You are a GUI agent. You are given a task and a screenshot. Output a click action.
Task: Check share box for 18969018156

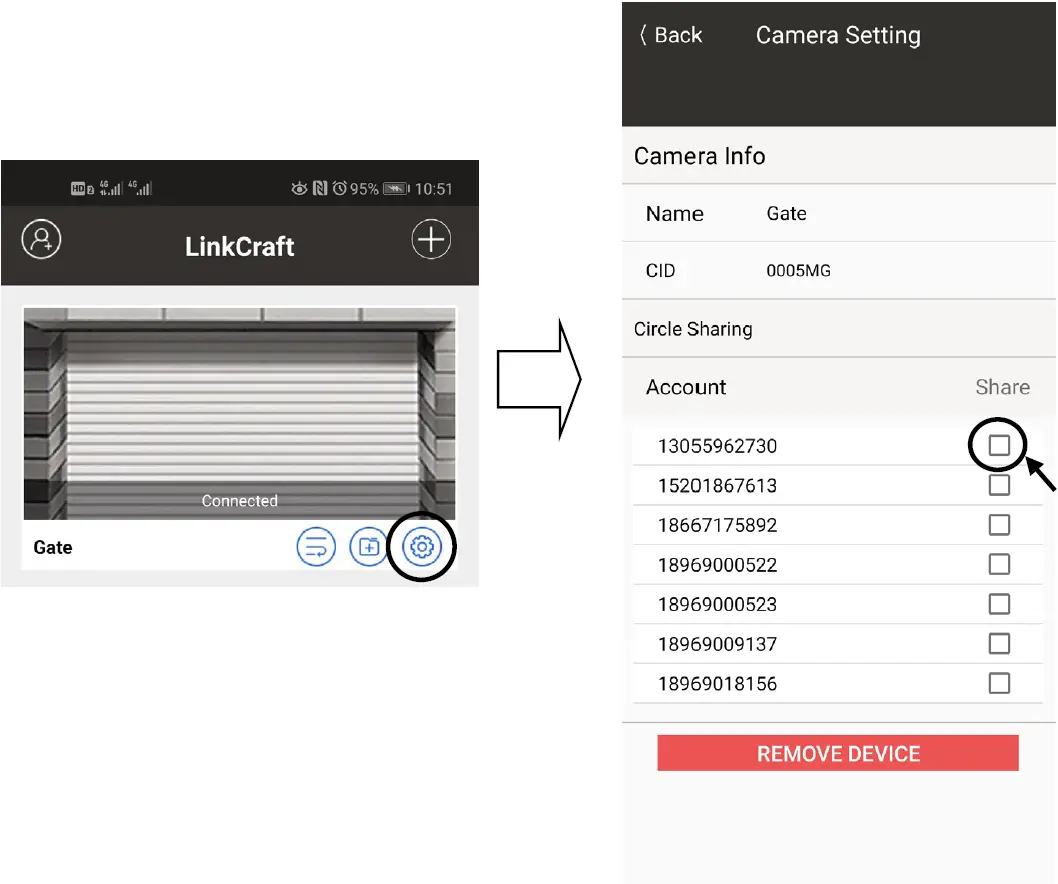coord(999,684)
